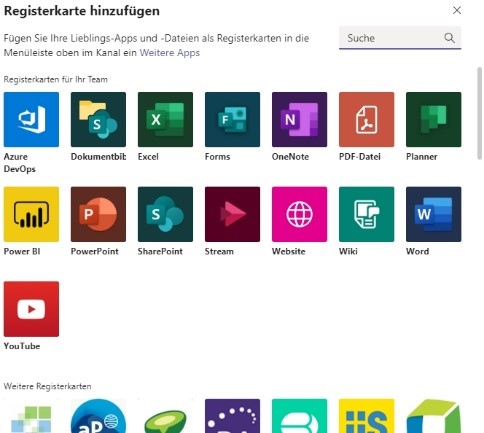Screen dimensions: 484x433
Task: Click the 'Azure DevOps' label text
Action: point(20,163)
